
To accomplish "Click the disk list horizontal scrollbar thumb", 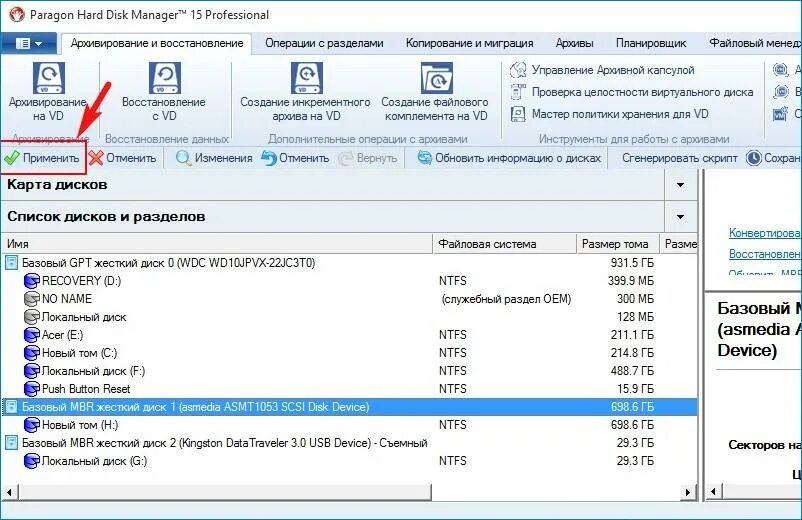I will 225,492.
